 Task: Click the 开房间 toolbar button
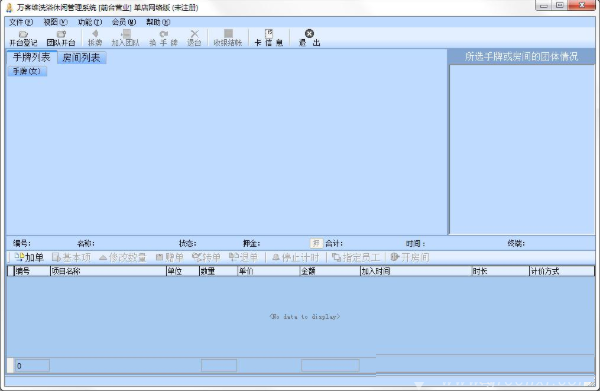click(410, 257)
